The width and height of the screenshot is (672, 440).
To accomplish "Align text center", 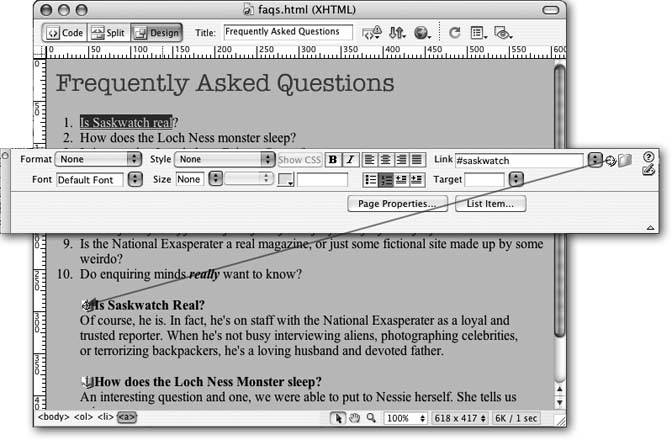I will [385, 160].
